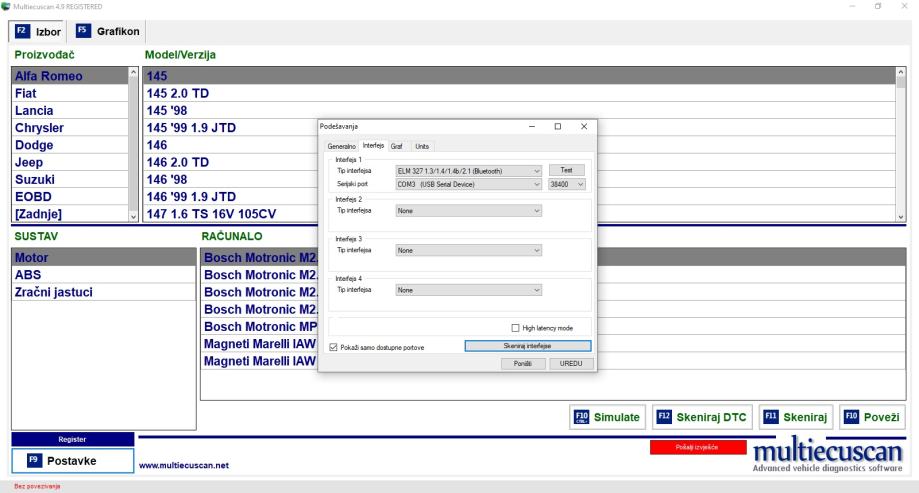The image size is (919, 493).
Task: Expand the Serijski port COM3 dropdown
Action: pos(469,184)
